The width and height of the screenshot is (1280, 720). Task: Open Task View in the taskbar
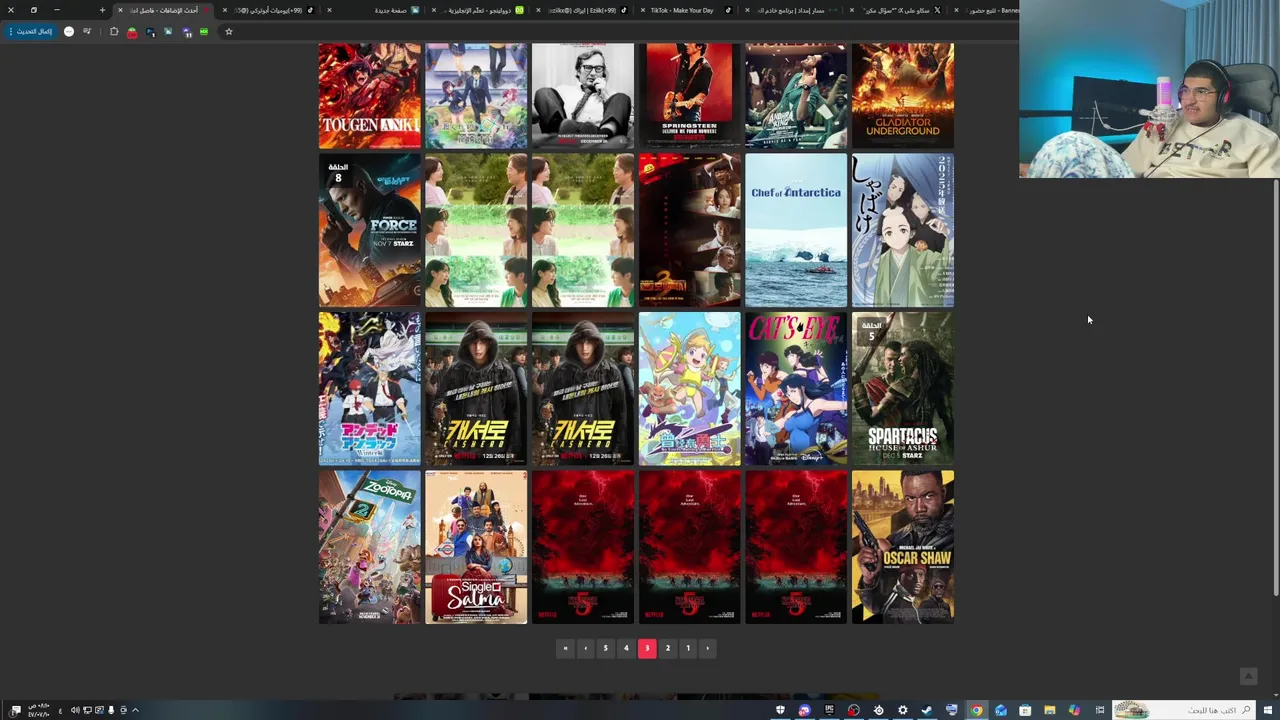click(x=1099, y=710)
